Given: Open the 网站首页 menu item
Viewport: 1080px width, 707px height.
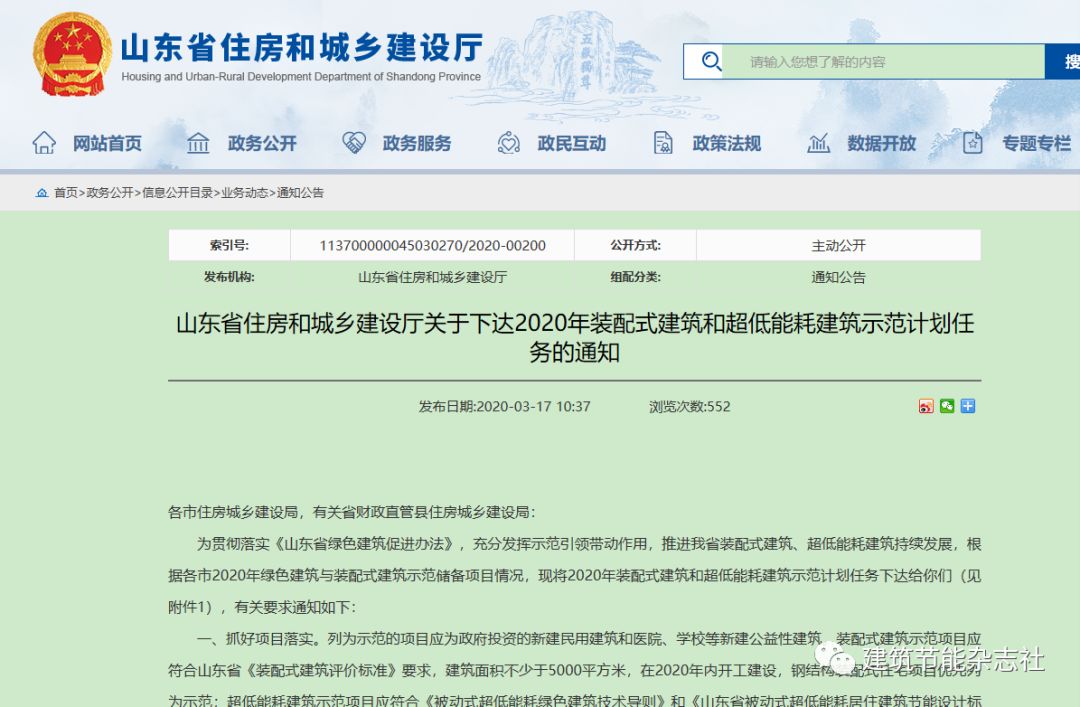Looking at the screenshot, I should pyautogui.click(x=107, y=143).
